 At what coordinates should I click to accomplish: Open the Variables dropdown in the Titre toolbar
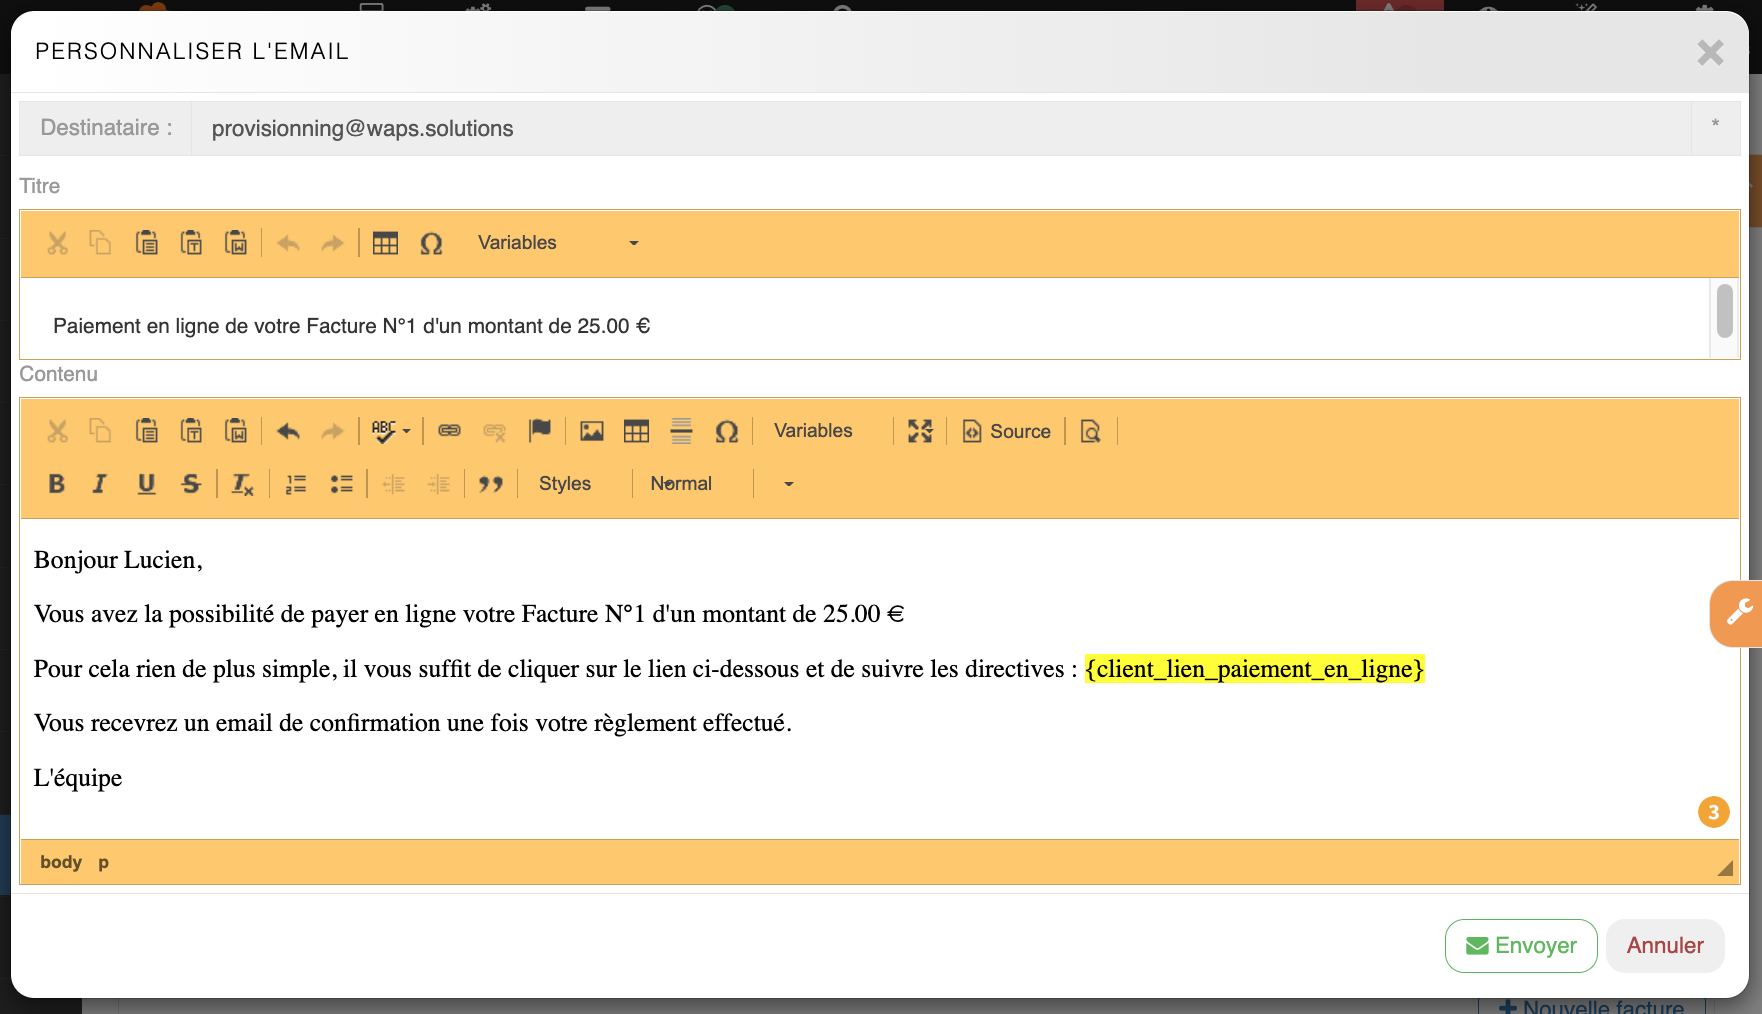coord(557,243)
